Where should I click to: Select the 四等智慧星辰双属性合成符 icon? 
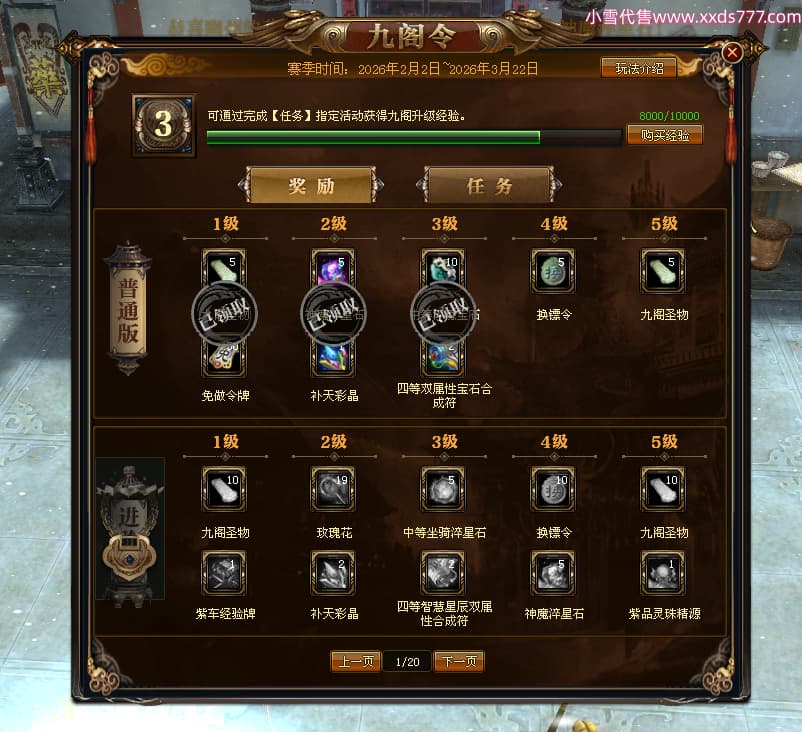pyautogui.click(x=443, y=572)
